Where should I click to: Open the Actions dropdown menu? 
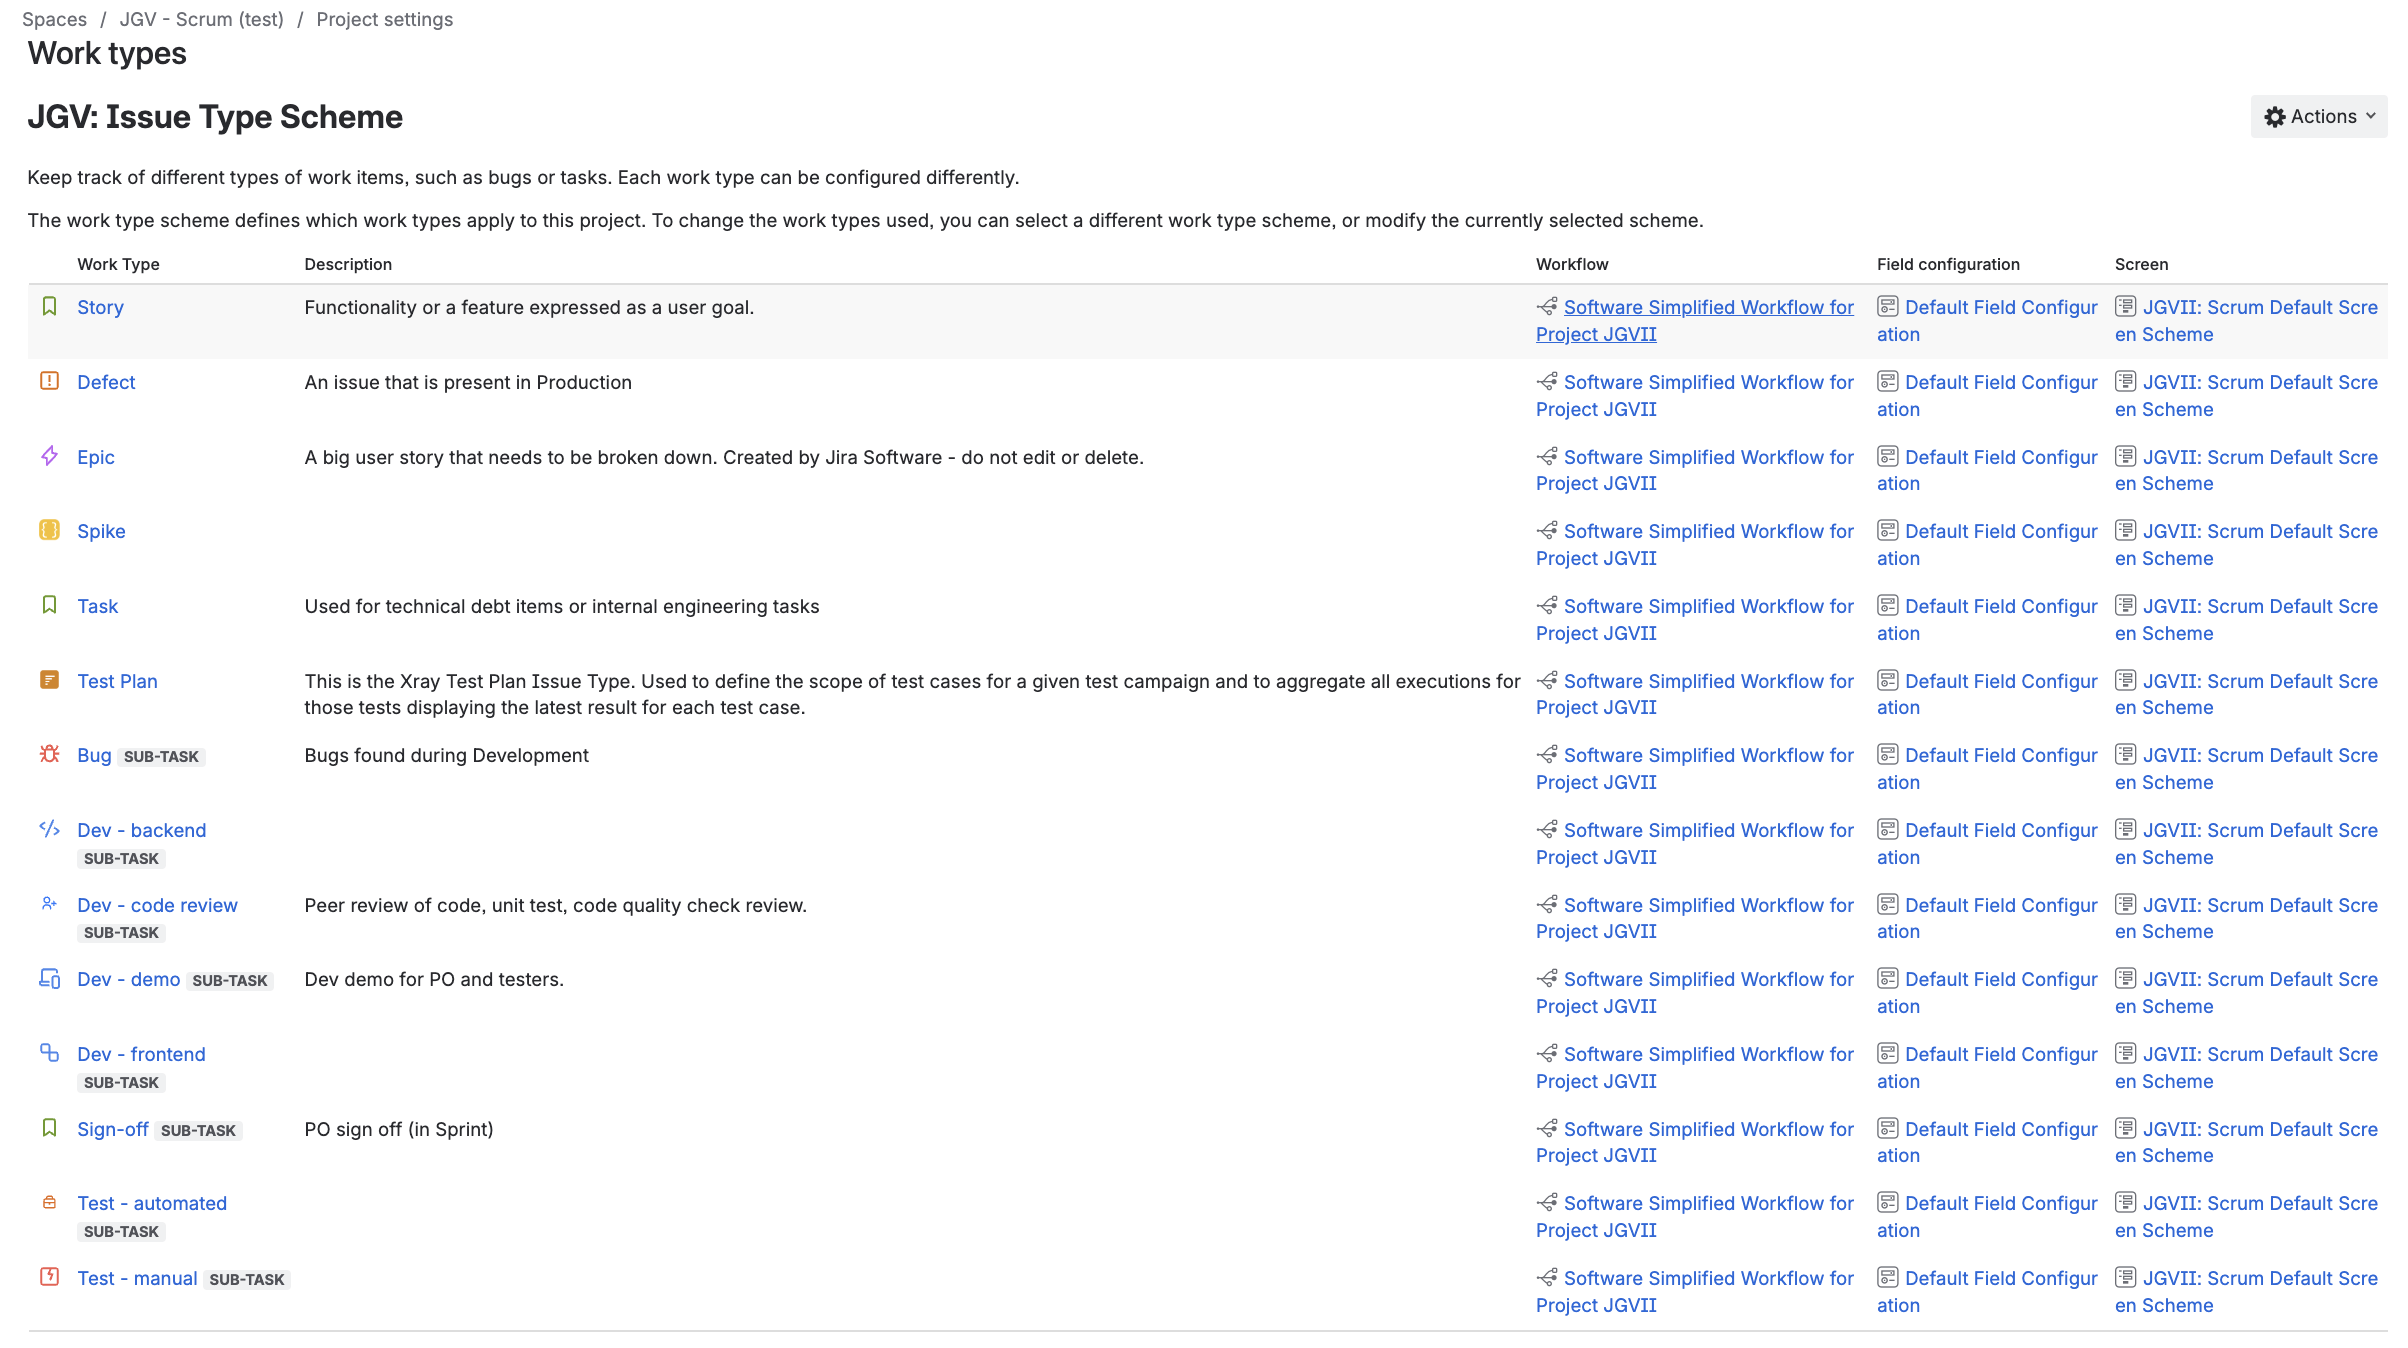pos(2319,117)
